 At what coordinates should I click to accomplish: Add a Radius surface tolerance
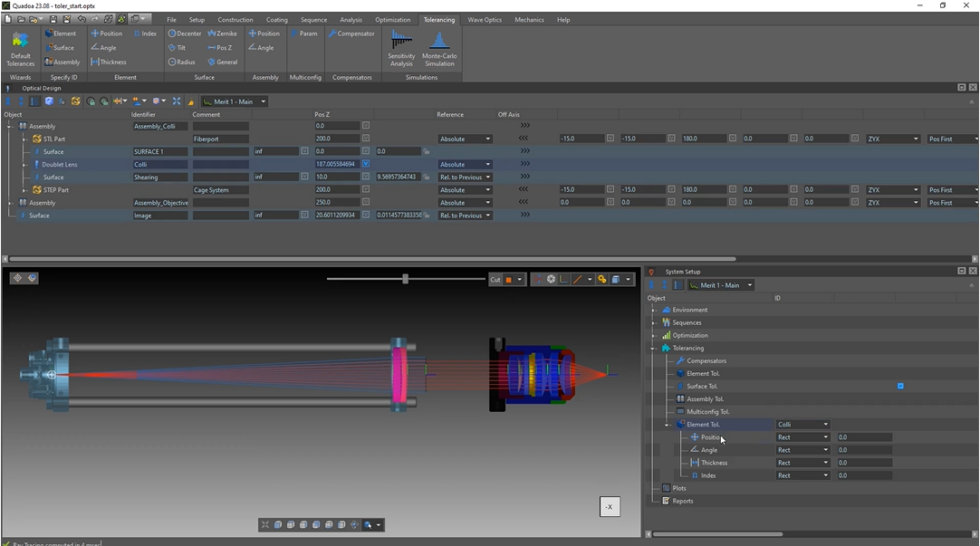(182, 62)
